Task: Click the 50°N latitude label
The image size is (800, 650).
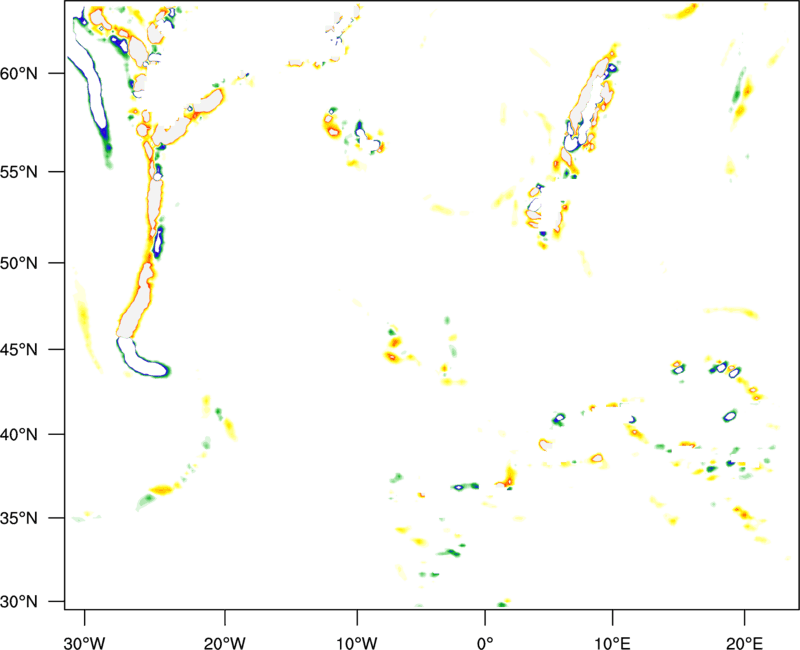Action: pyautogui.click(x=19, y=263)
